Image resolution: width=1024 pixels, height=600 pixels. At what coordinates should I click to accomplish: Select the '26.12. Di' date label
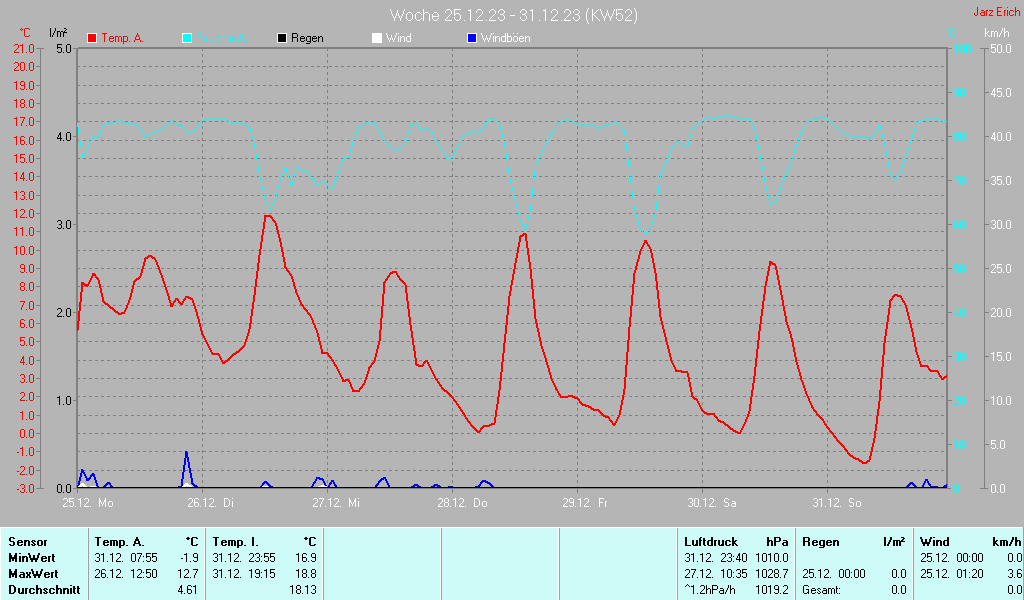211,503
